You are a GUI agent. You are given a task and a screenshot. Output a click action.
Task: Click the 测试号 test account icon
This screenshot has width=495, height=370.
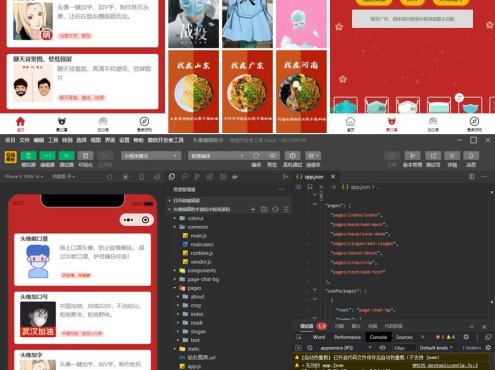[x=433, y=156]
